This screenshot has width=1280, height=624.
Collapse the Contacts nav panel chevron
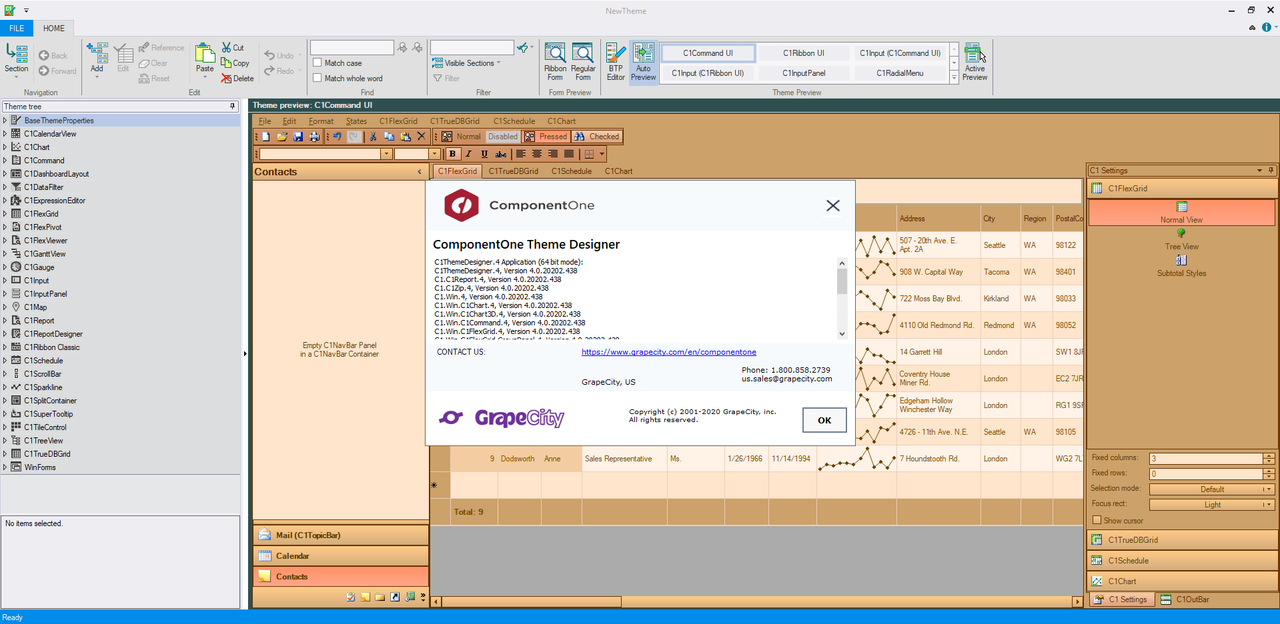(x=419, y=172)
